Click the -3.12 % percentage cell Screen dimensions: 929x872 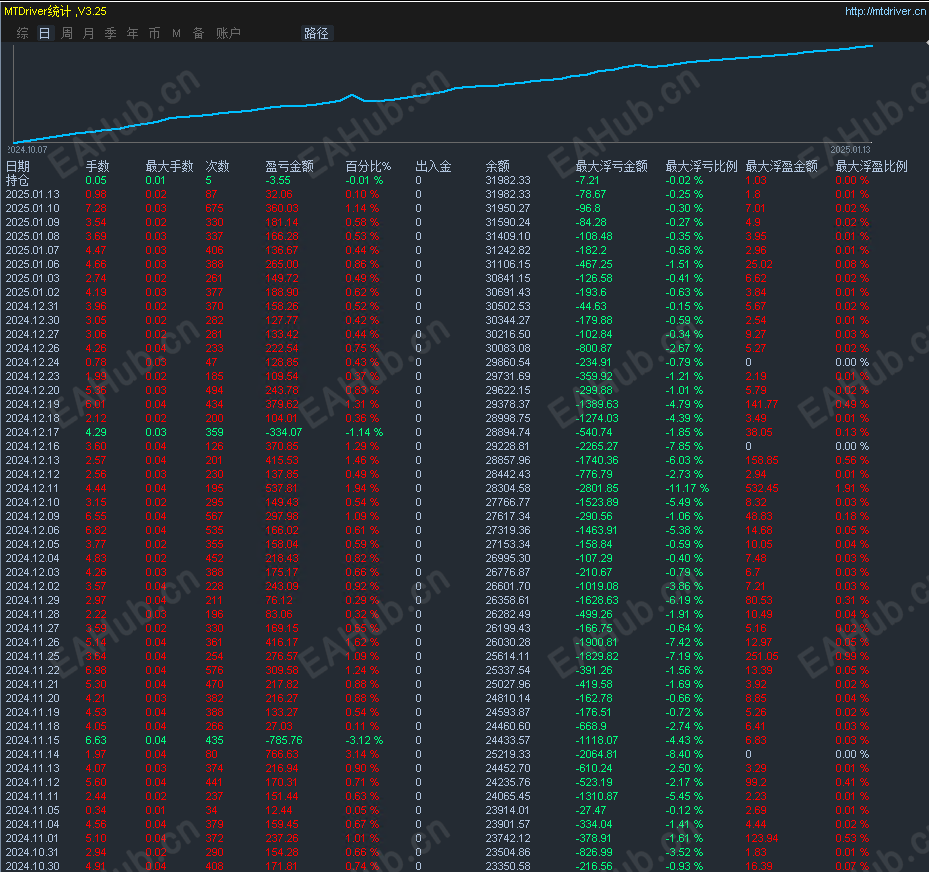coord(364,740)
